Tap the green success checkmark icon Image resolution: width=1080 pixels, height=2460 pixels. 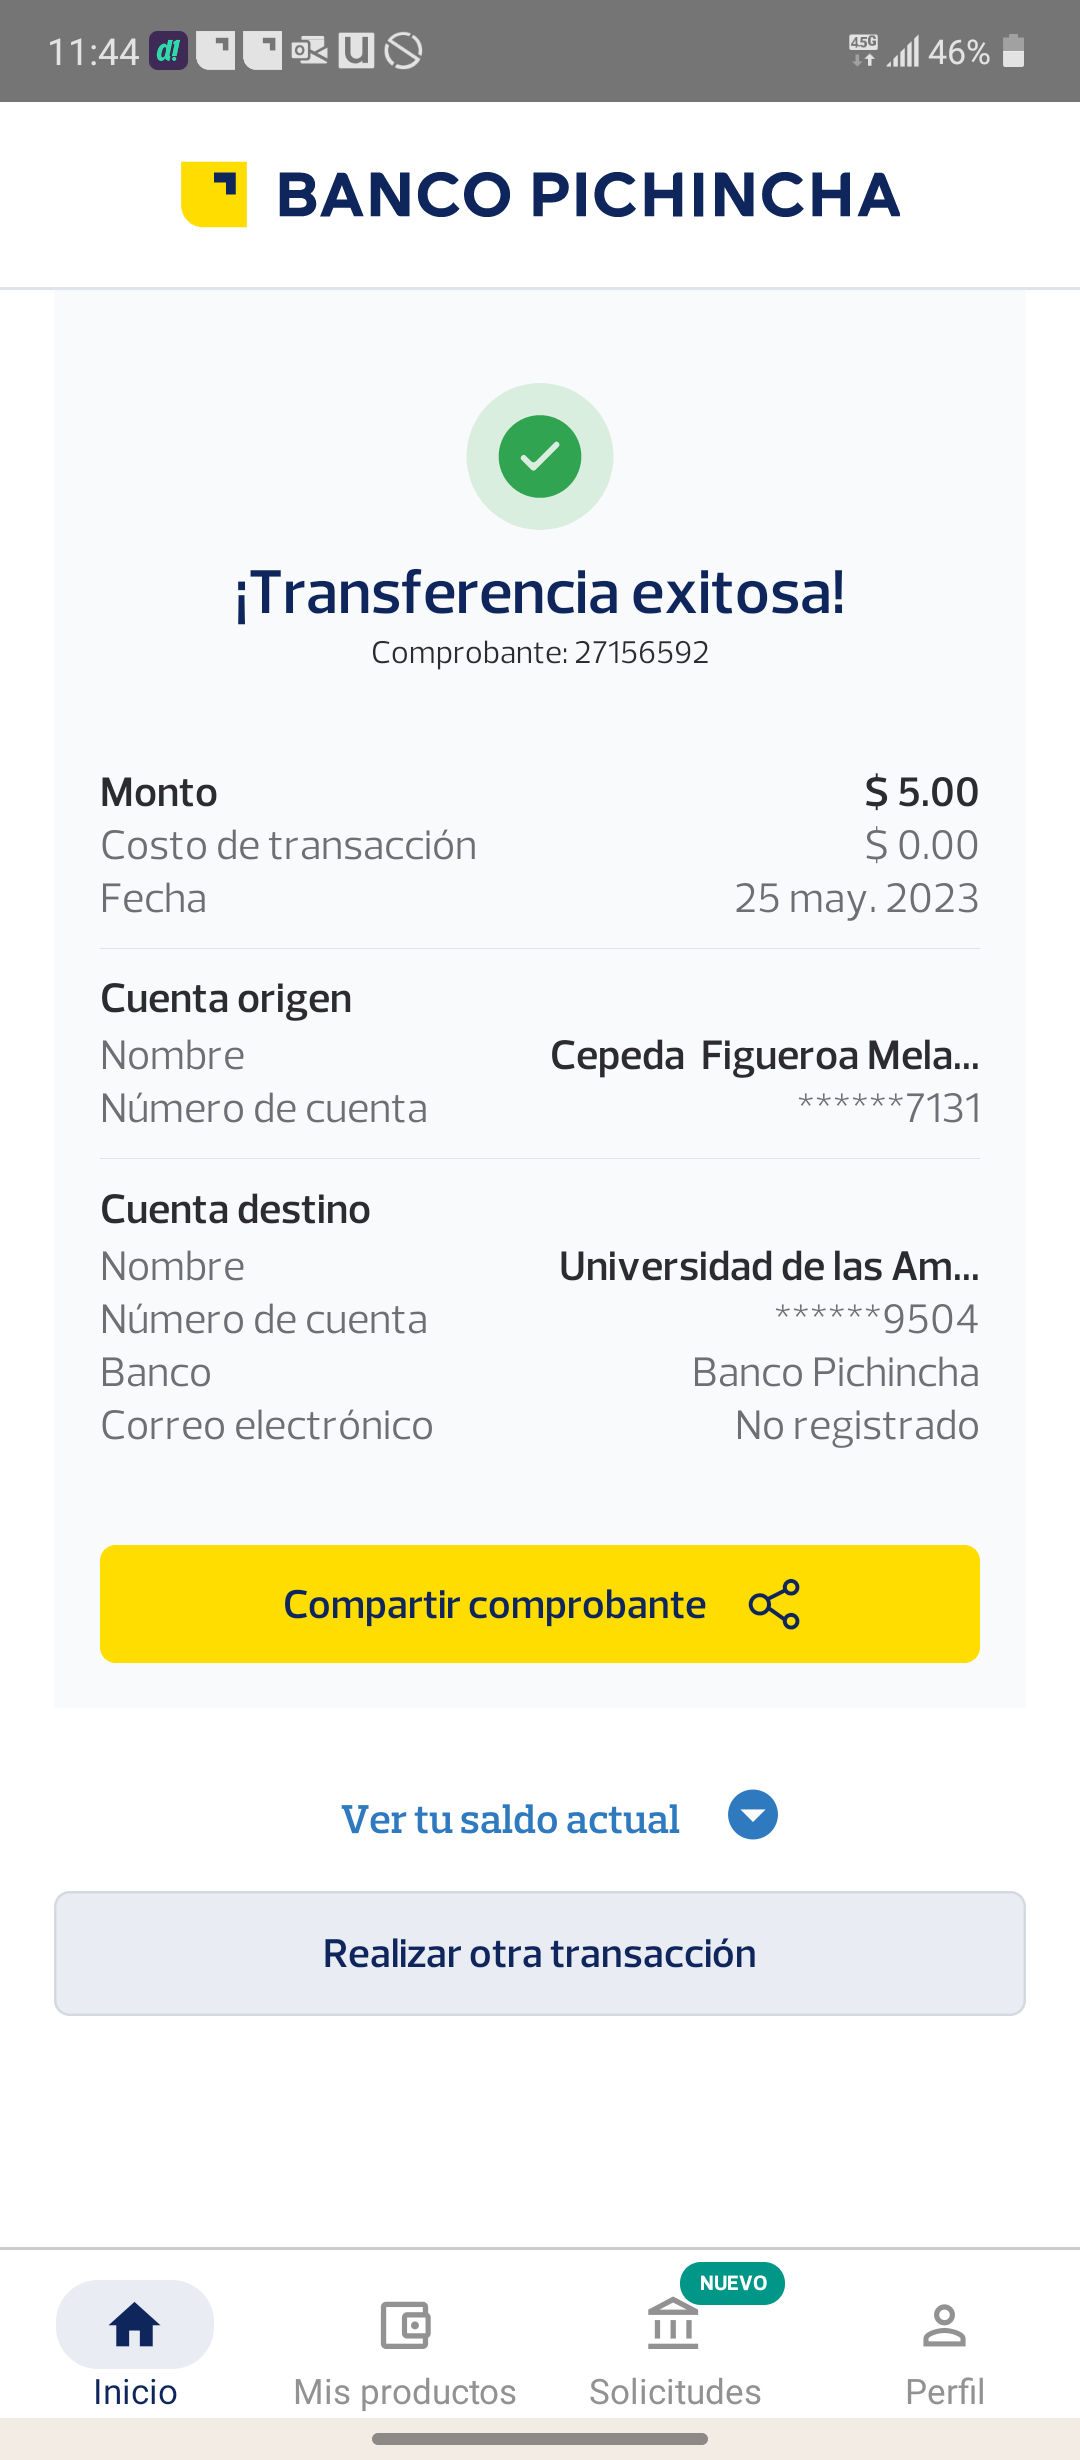pos(540,456)
